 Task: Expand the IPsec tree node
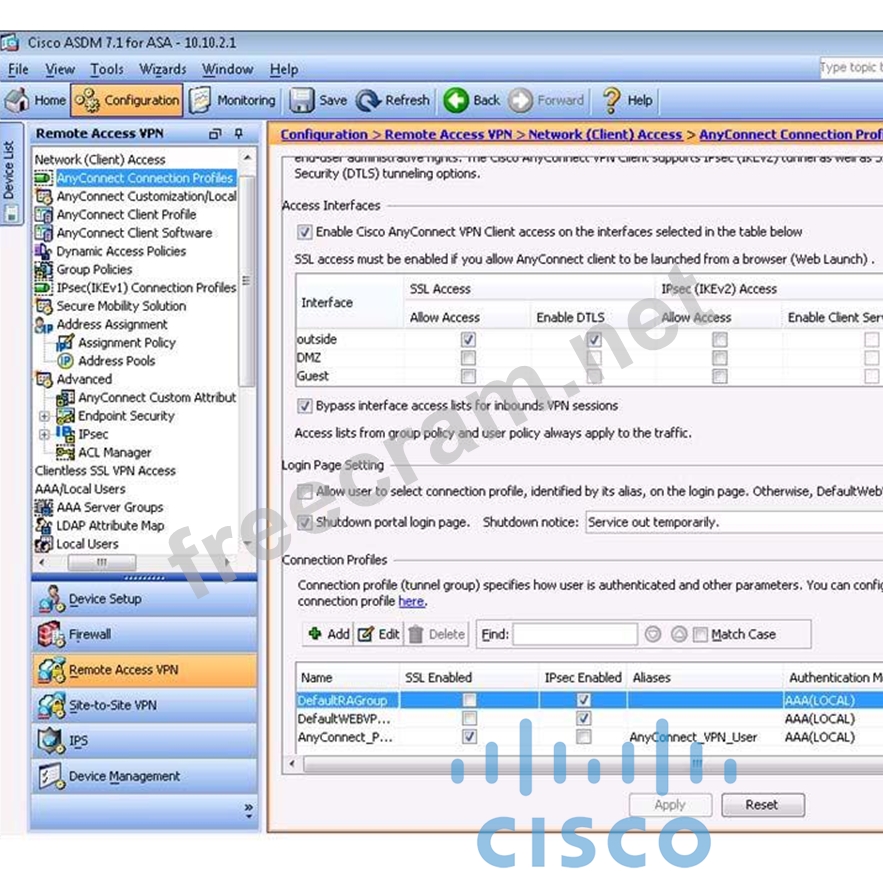coord(44,434)
